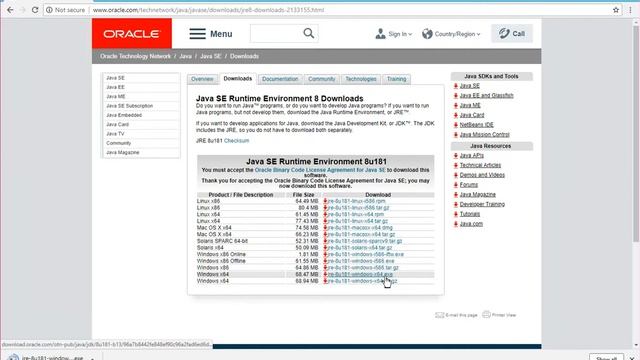Screen dimensions: 640x360
Task: Download jre-8u181-solaris-sparcv9.tar.gz
Action: click(365, 241)
